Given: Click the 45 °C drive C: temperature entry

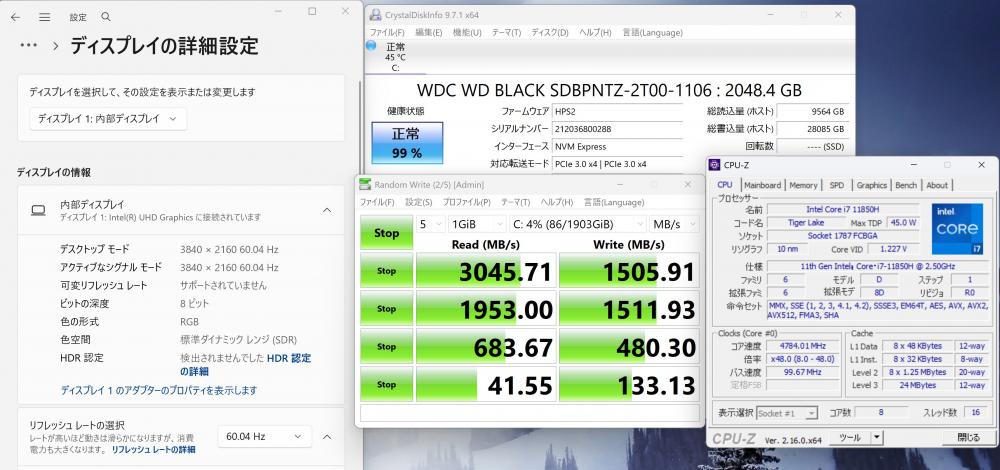Looking at the screenshot, I should pyautogui.click(x=395, y=57).
